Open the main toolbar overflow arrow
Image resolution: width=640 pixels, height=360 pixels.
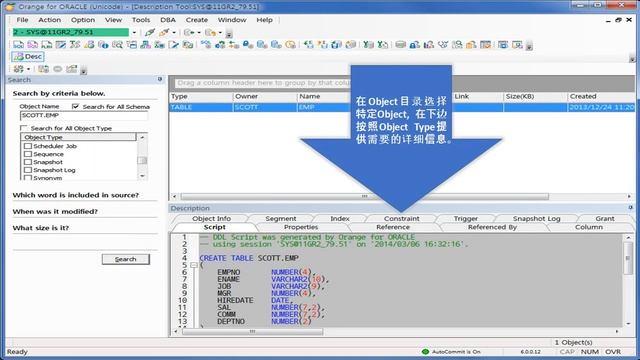pyautogui.click(x=529, y=46)
